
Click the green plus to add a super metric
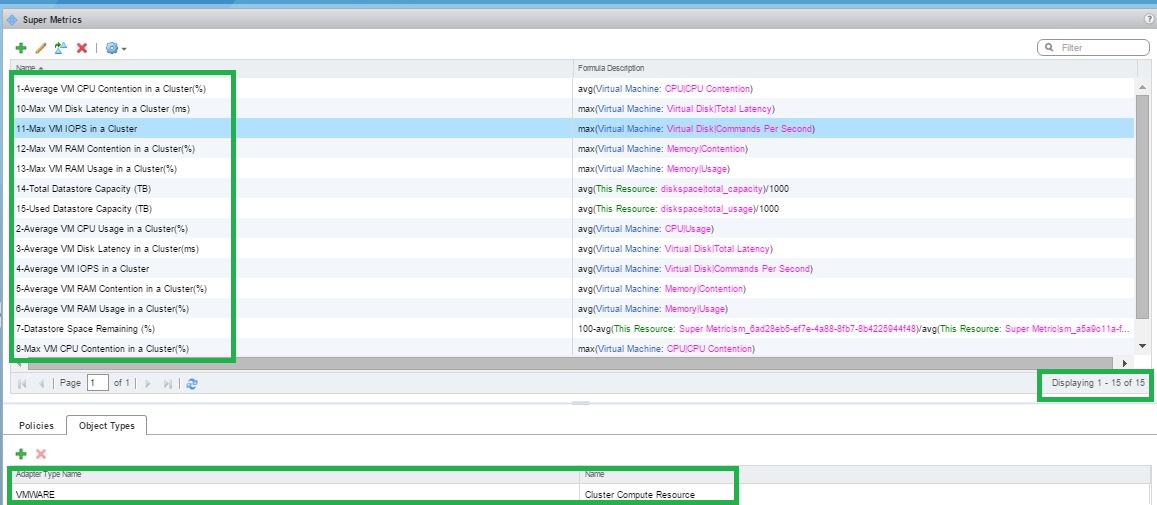pos(21,48)
